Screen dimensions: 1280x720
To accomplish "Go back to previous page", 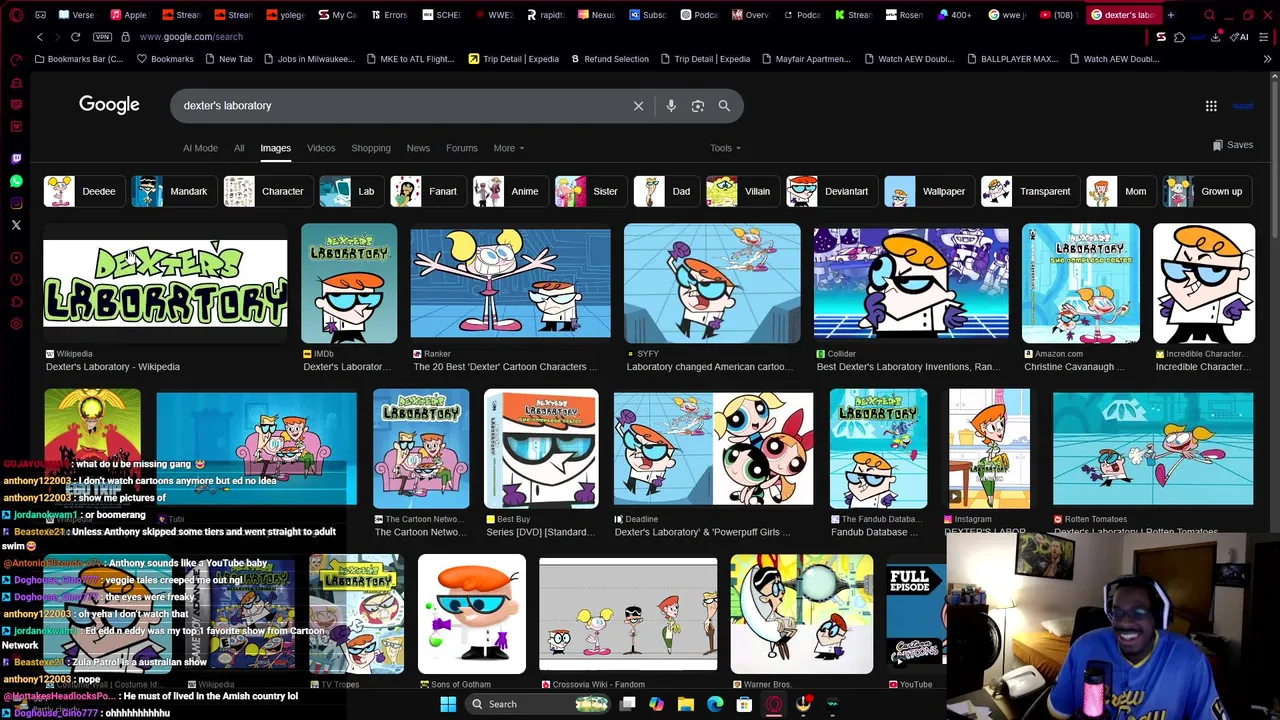I will tap(40, 37).
